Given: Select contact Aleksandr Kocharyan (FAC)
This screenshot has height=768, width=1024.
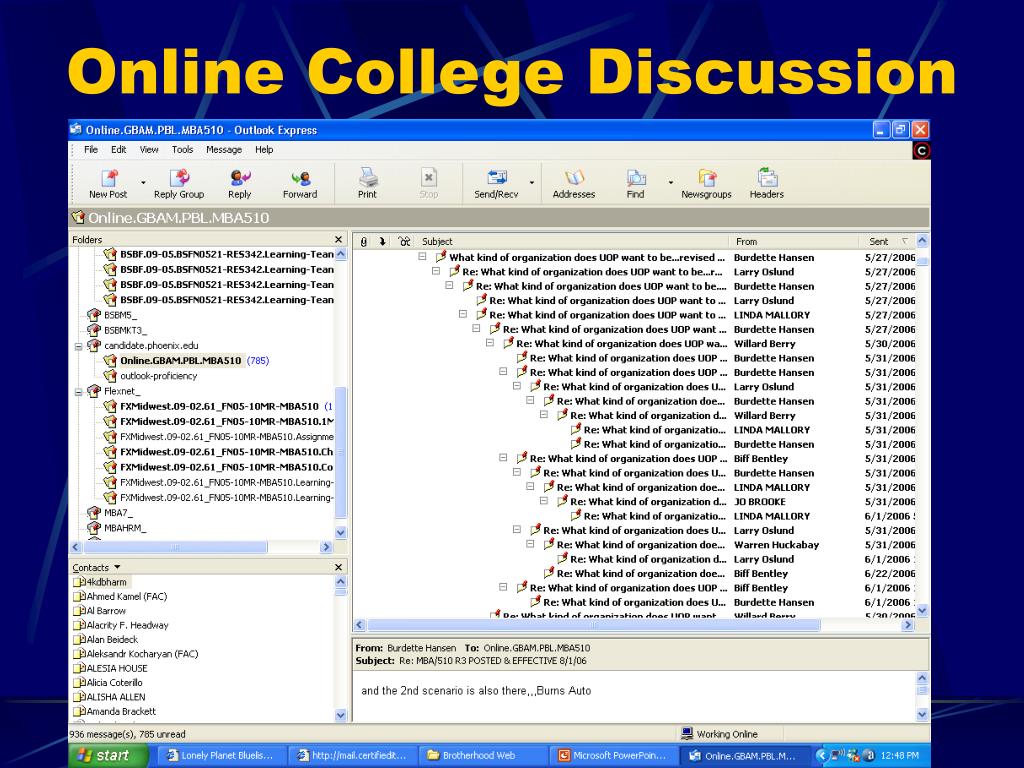Looking at the screenshot, I should click(x=142, y=654).
